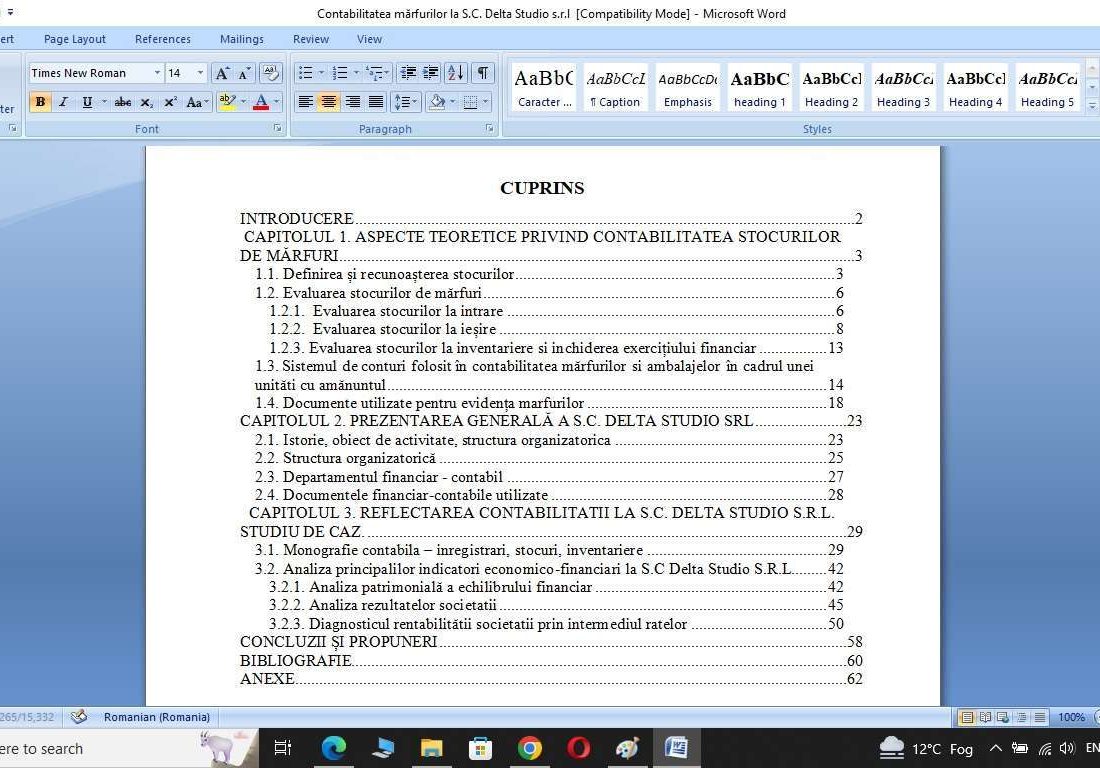Clear formatting with the eraser icon
1100x768 pixels.
pos(270,73)
